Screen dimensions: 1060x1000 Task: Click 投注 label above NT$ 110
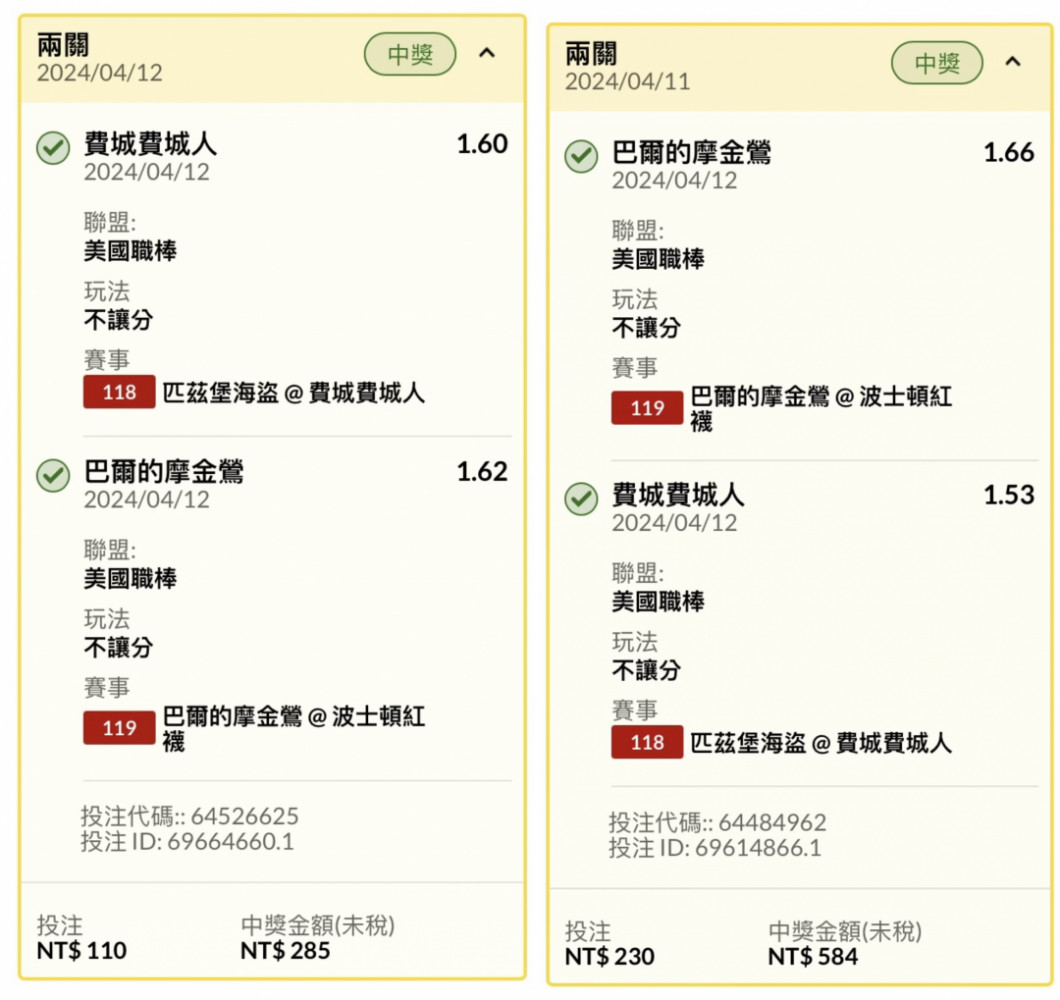click(x=59, y=925)
